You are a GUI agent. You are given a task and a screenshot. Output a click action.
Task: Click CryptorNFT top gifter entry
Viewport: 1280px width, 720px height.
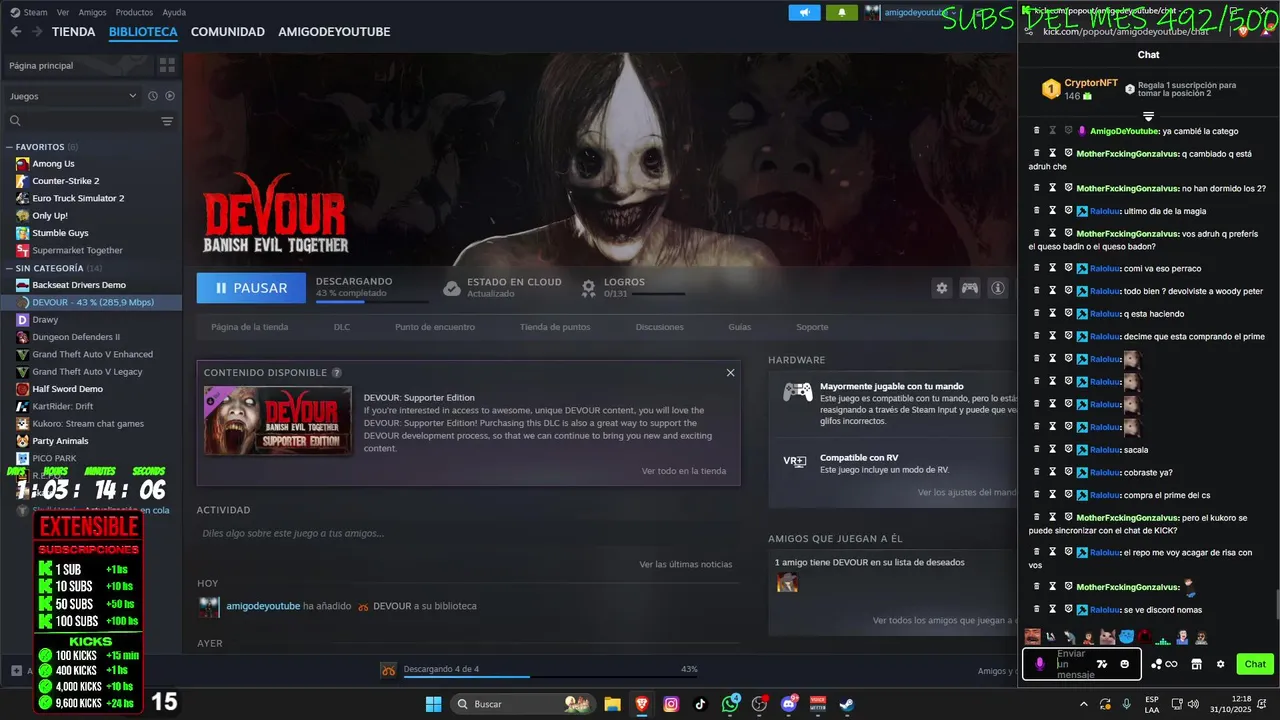(1080, 89)
